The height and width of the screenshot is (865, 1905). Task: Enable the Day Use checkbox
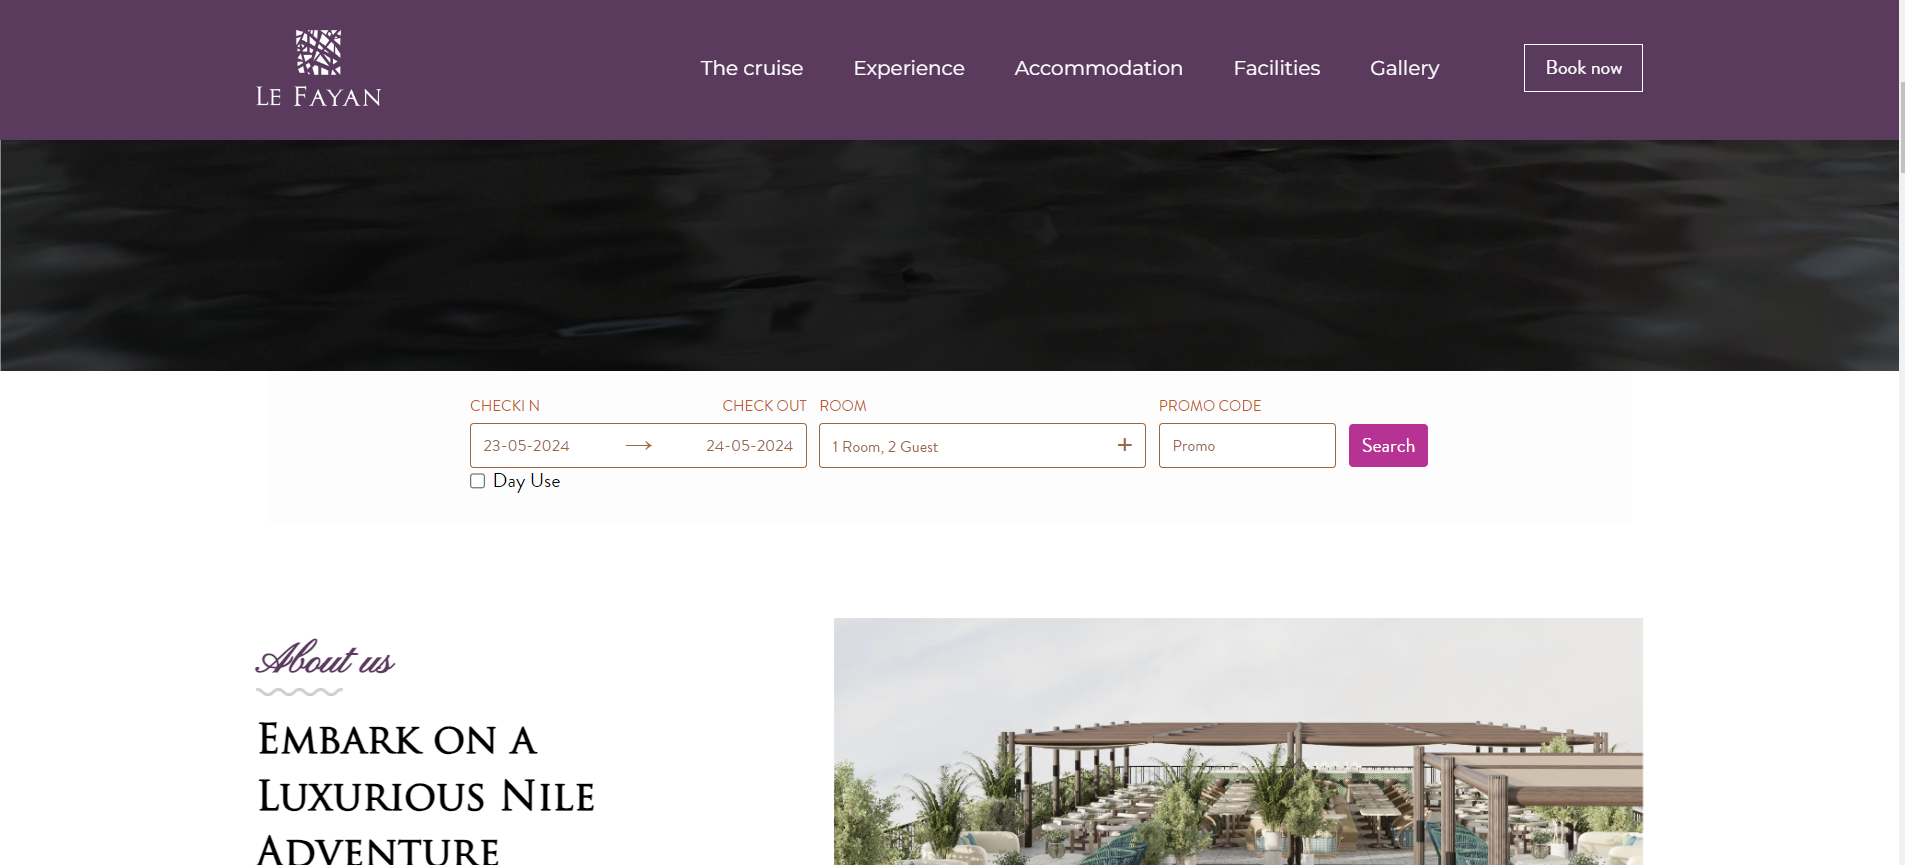478,481
